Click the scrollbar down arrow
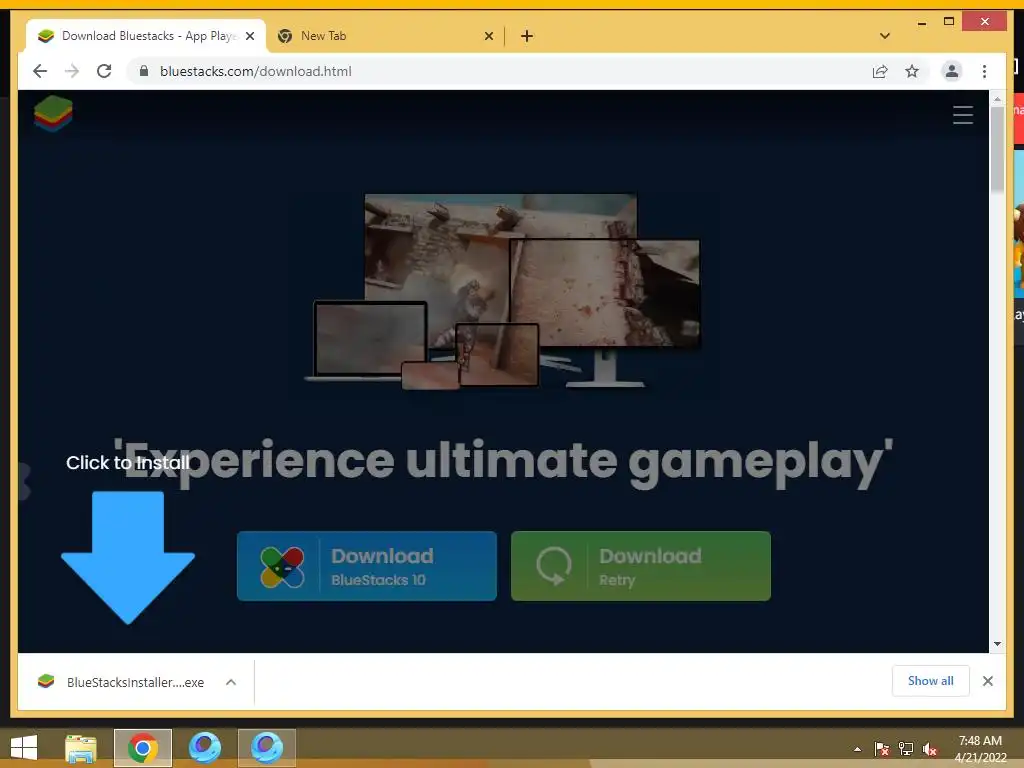 [x=997, y=644]
